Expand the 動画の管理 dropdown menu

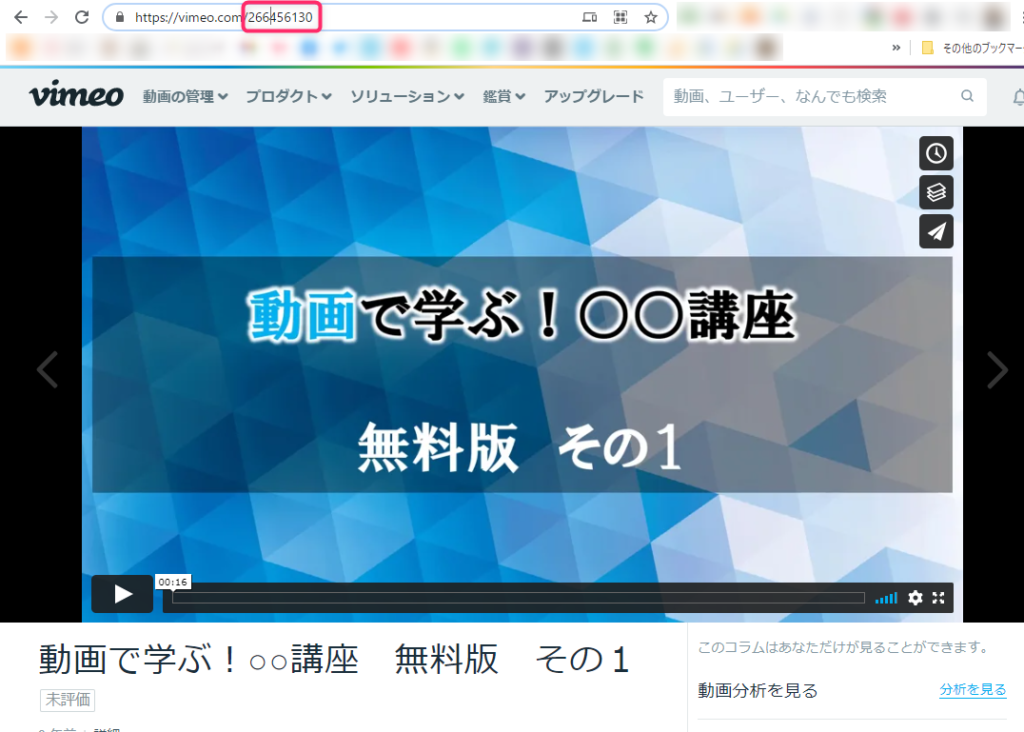(x=185, y=97)
